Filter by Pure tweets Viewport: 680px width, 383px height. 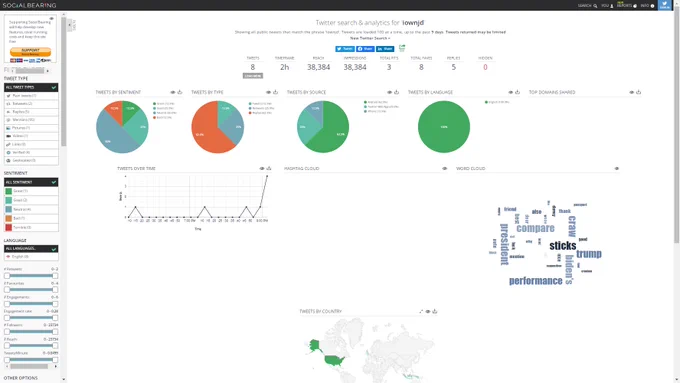pos(31,95)
